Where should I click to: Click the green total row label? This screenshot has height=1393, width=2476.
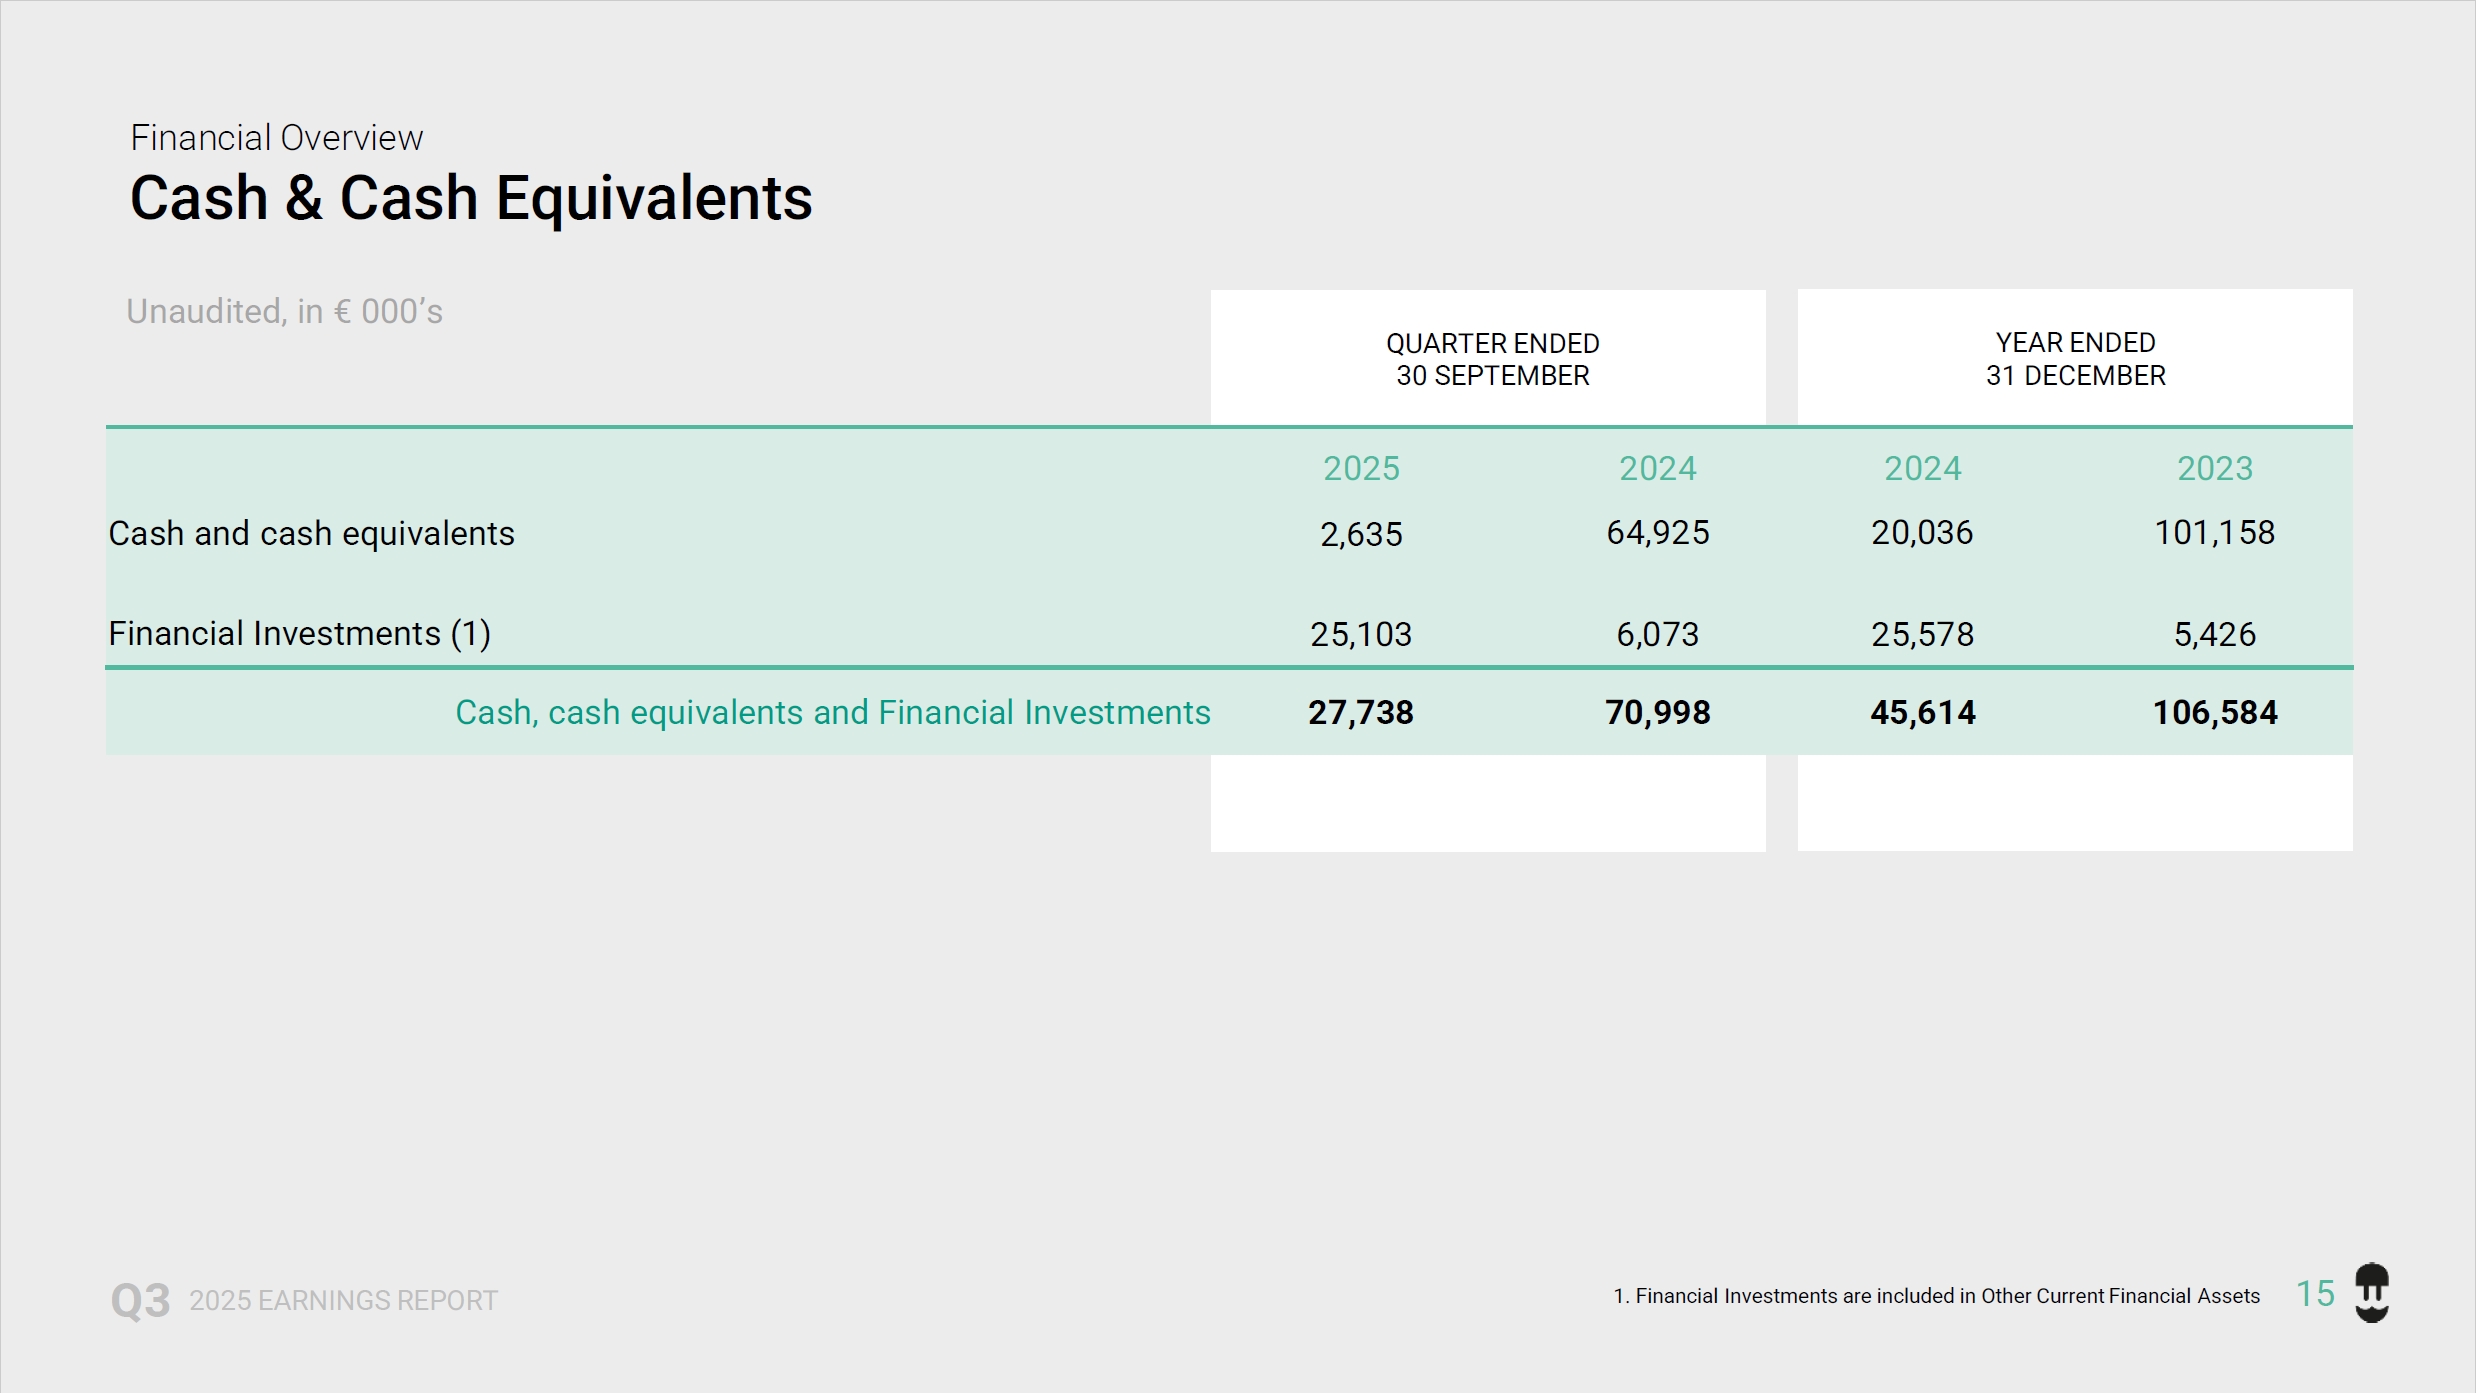pos(832,713)
